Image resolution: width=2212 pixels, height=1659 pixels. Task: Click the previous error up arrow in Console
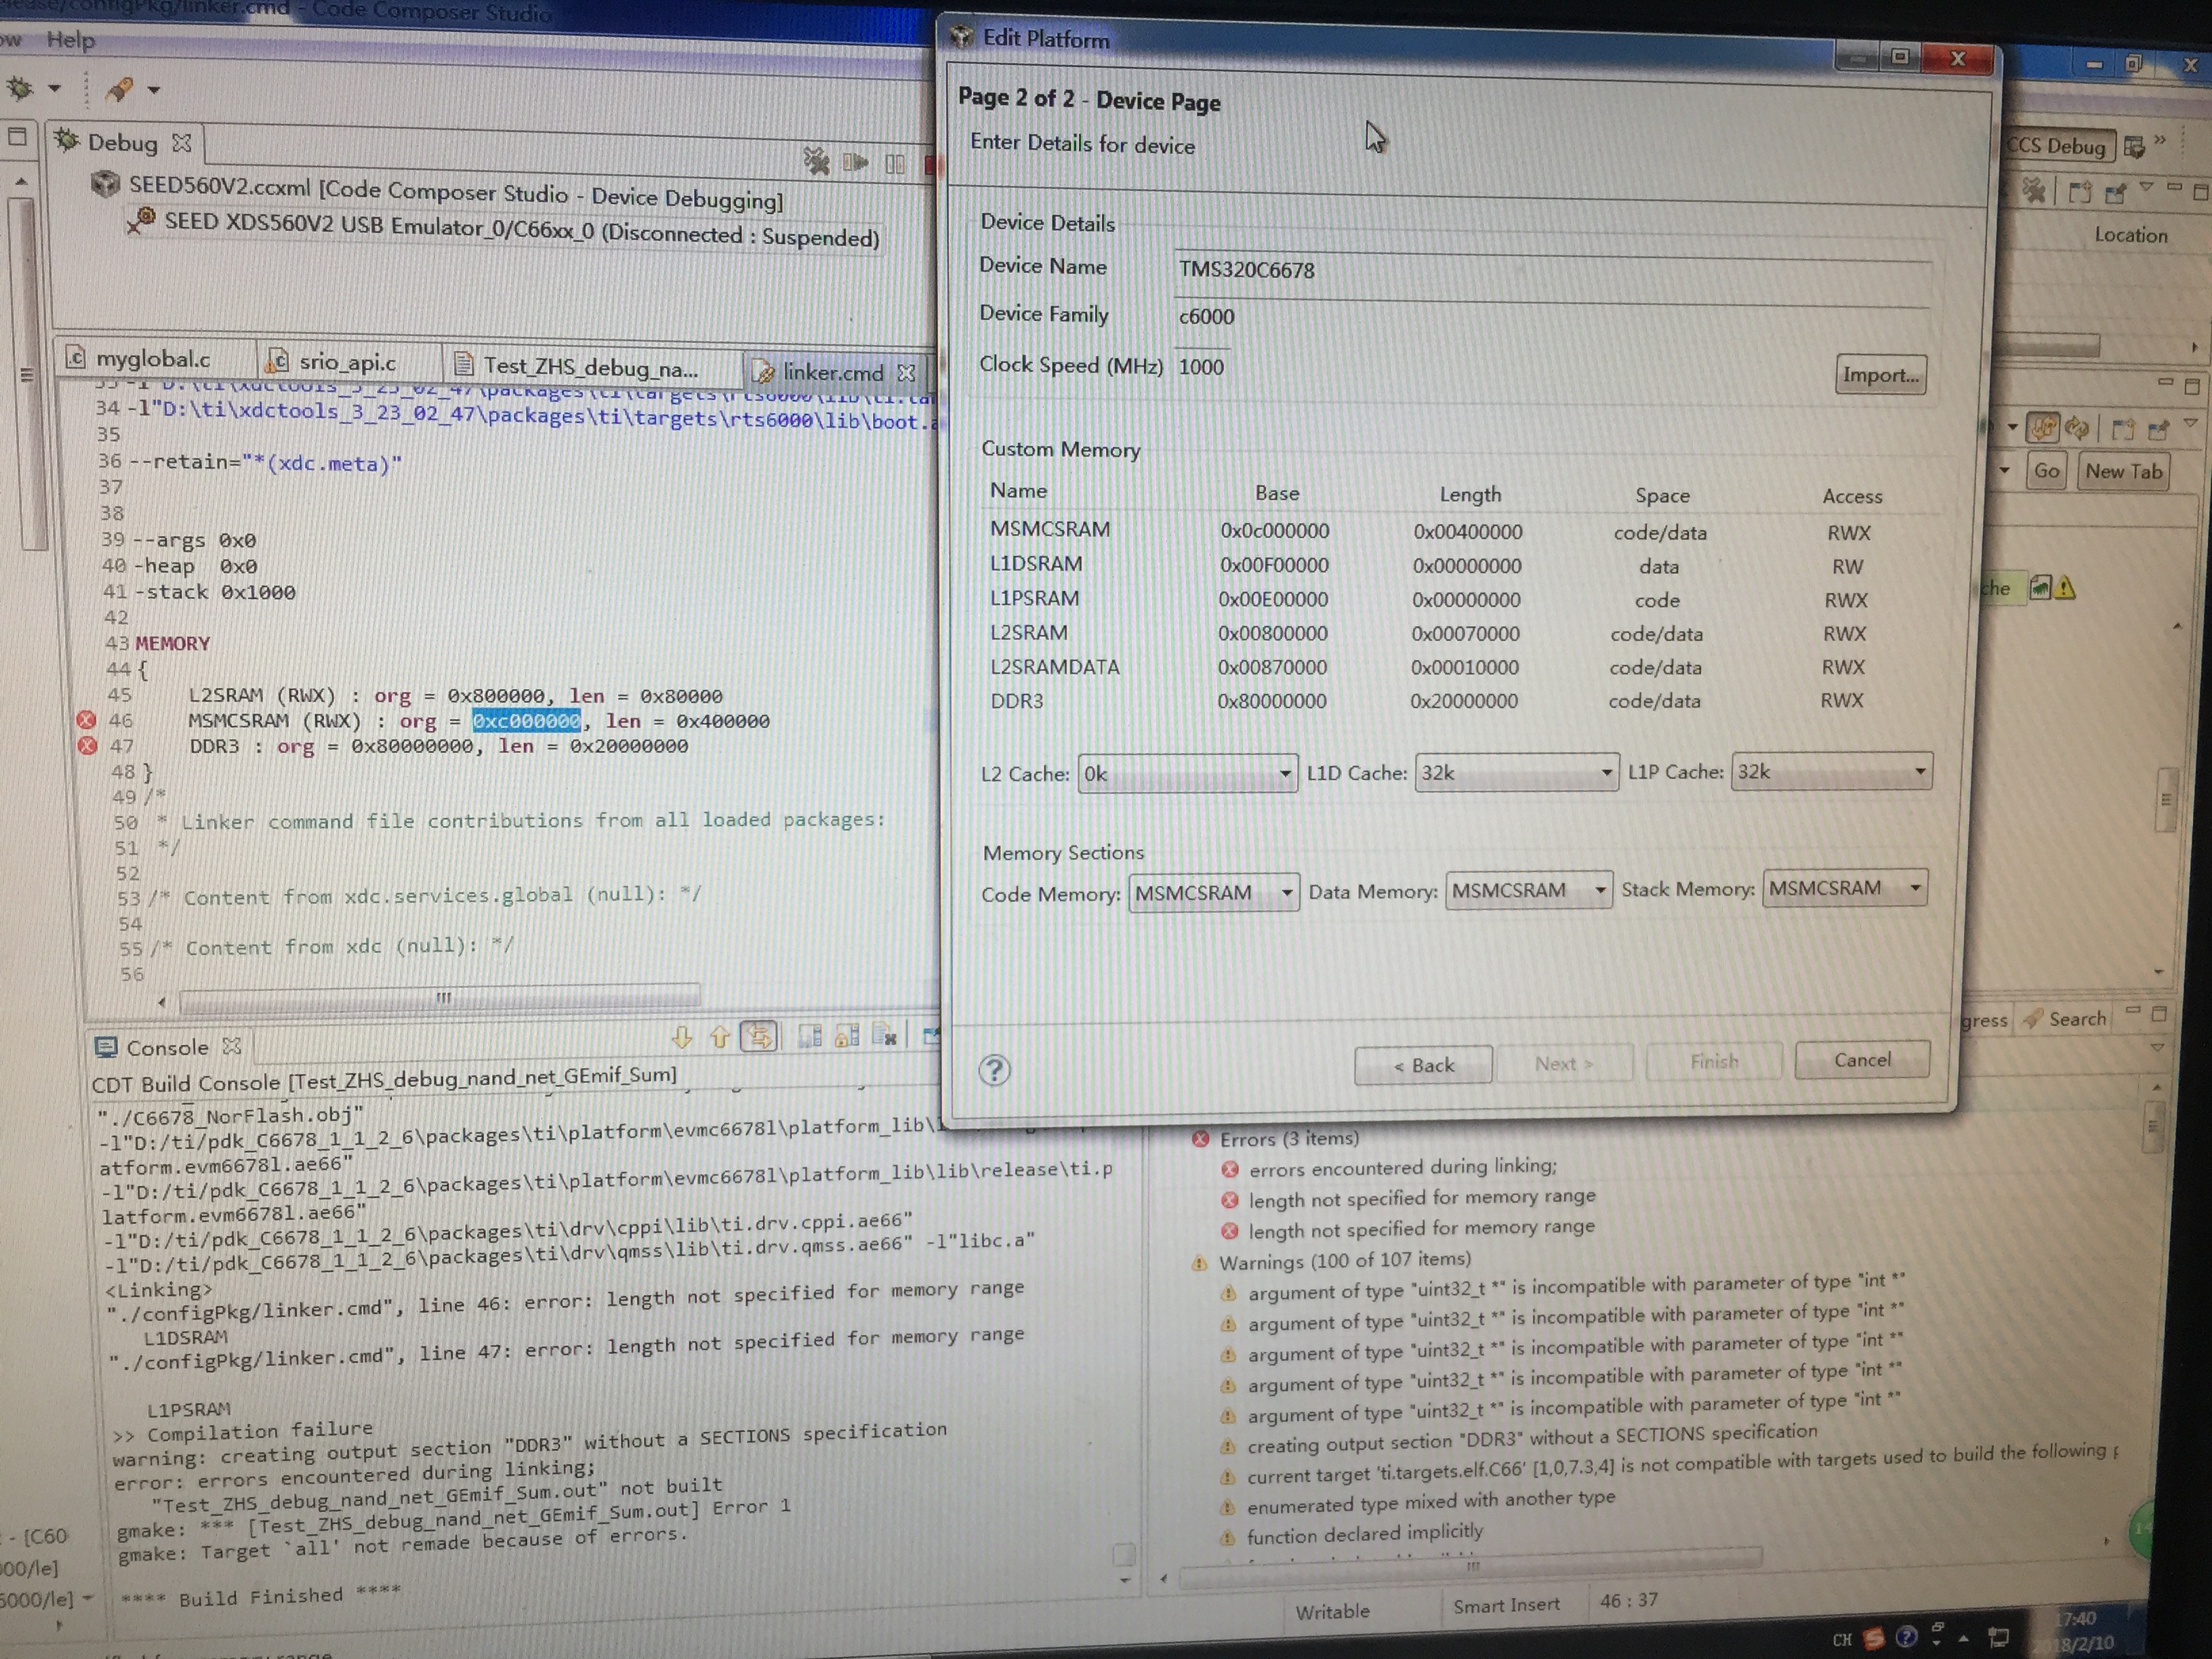click(x=719, y=1037)
